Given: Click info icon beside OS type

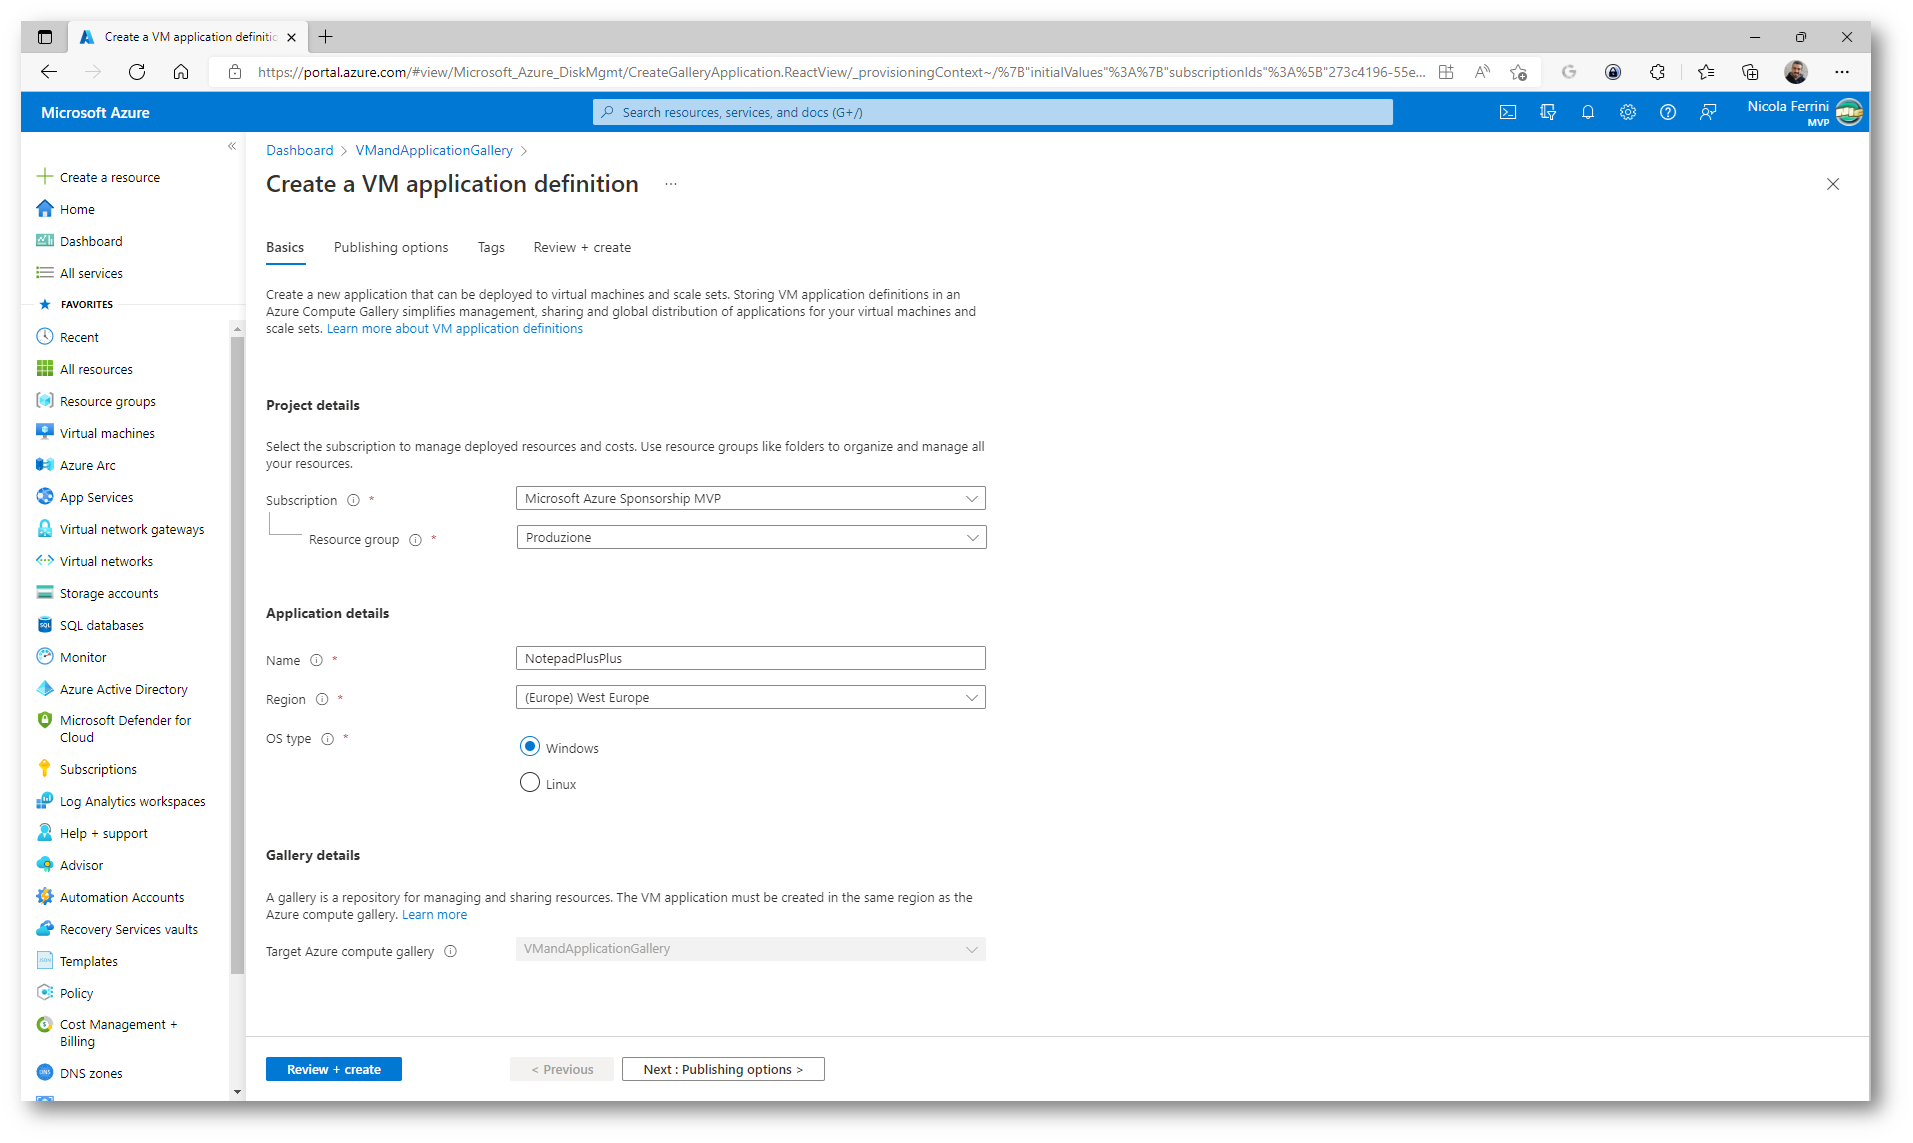Looking at the screenshot, I should click(x=327, y=739).
